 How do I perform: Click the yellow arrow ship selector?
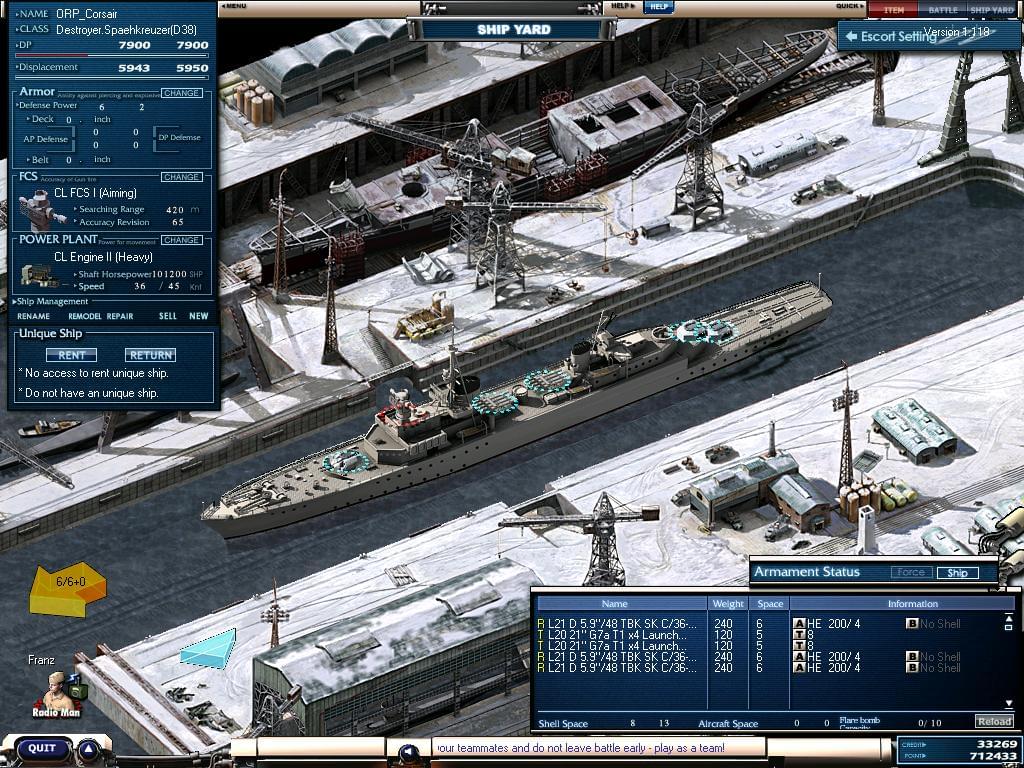(65, 590)
